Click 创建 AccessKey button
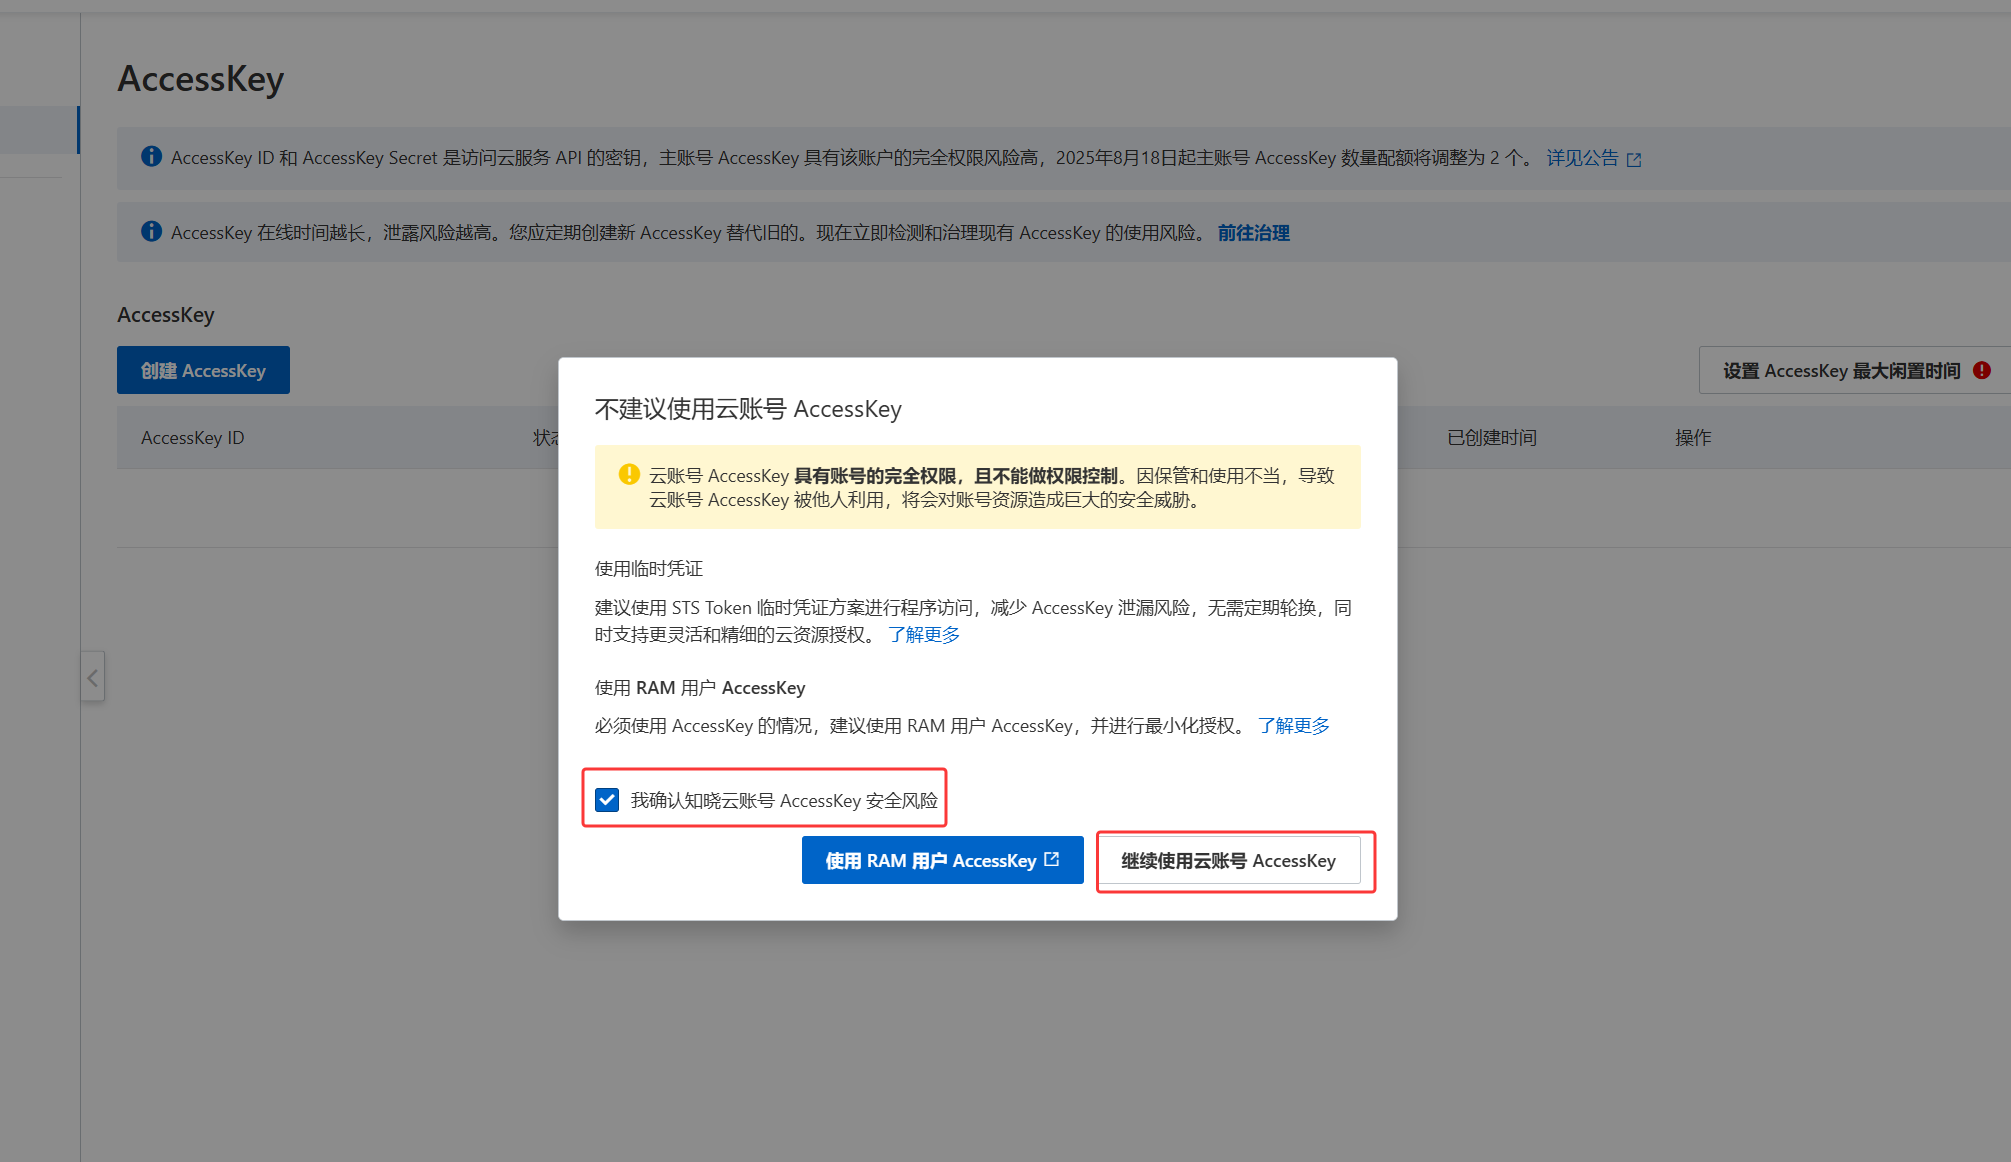The height and width of the screenshot is (1162, 2011). coord(203,370)
